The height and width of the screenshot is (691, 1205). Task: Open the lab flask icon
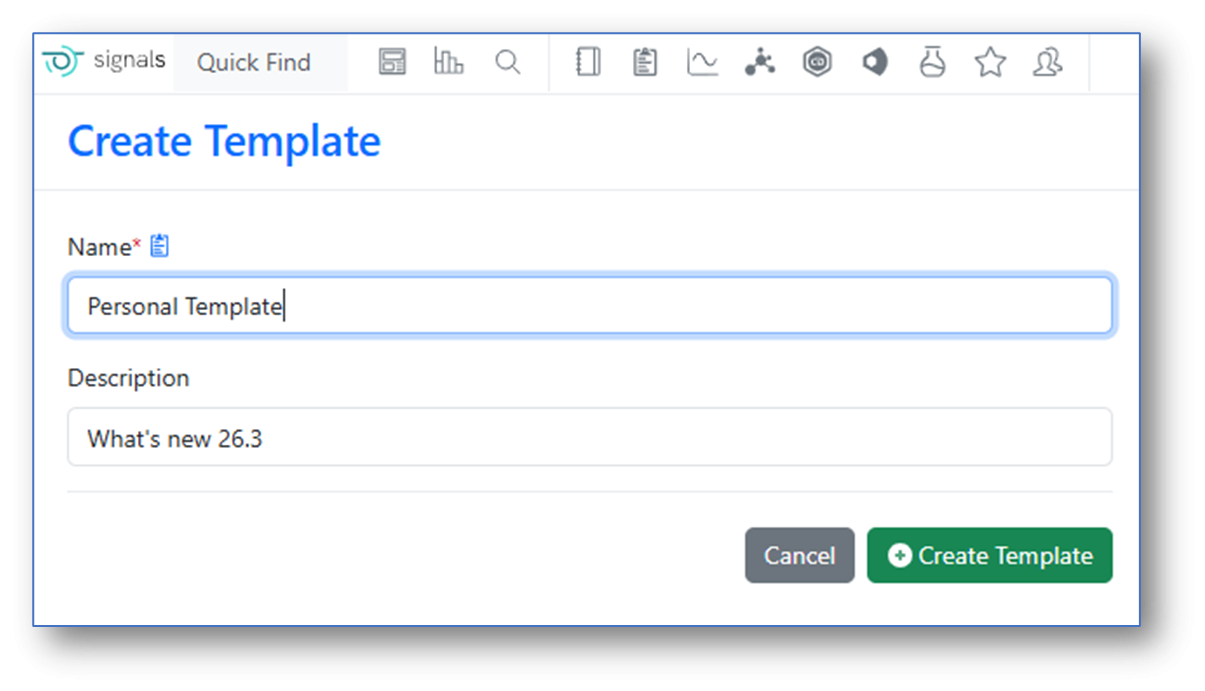click(932, 63)
